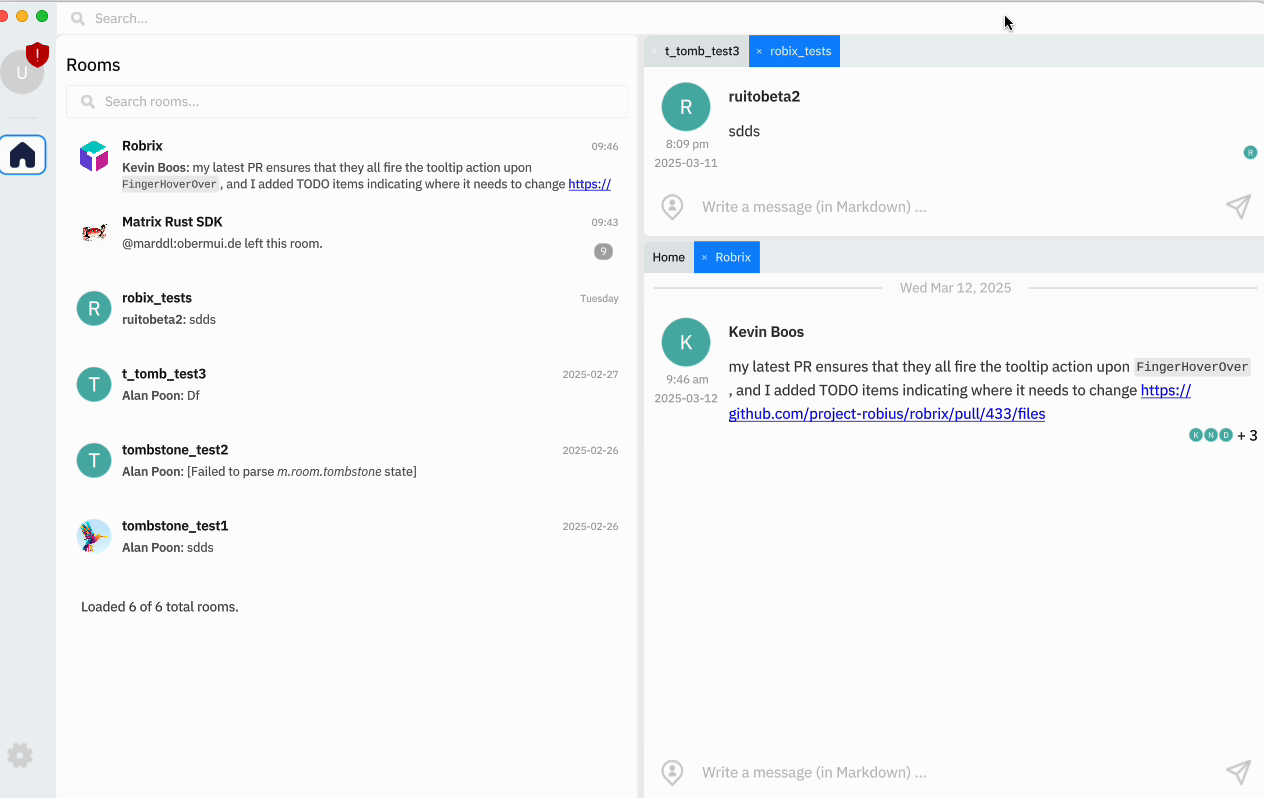Select the tombstone_test1 room name
The width and height of the screenshot is (1264, 798).
click(x=175, y=526)
